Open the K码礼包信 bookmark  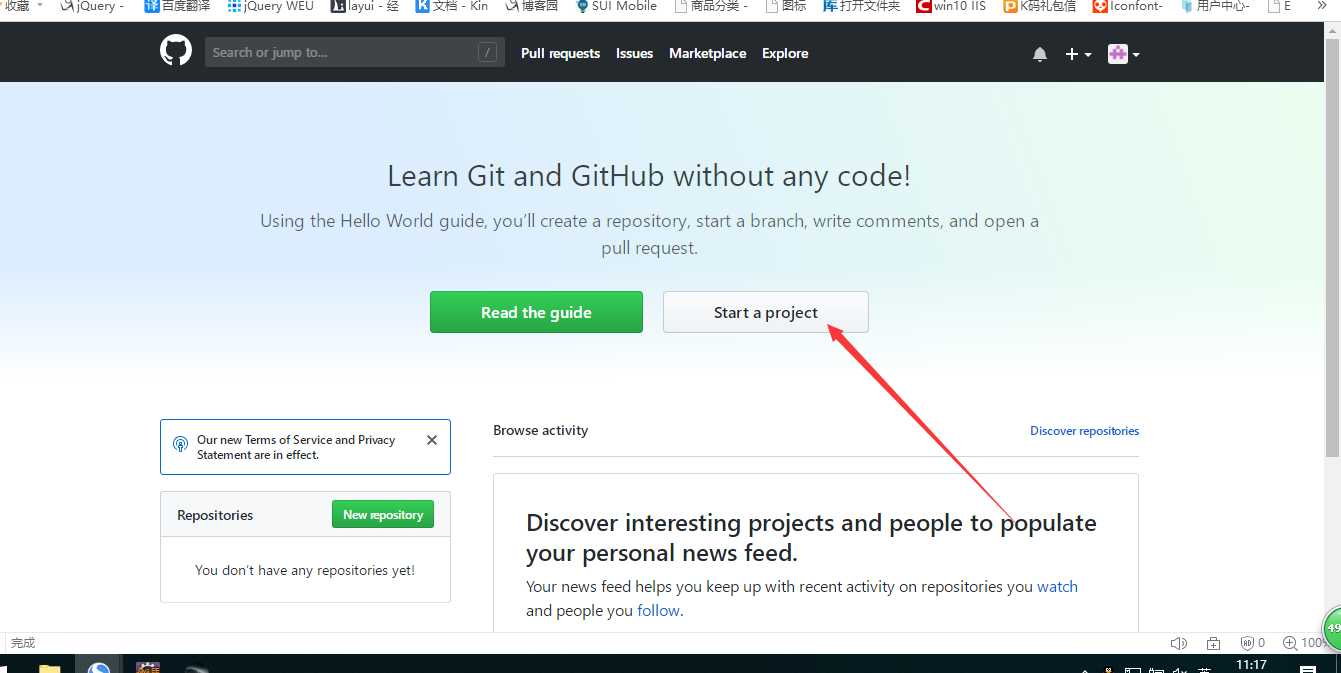pyautogui.click(x=1040, y=6)
